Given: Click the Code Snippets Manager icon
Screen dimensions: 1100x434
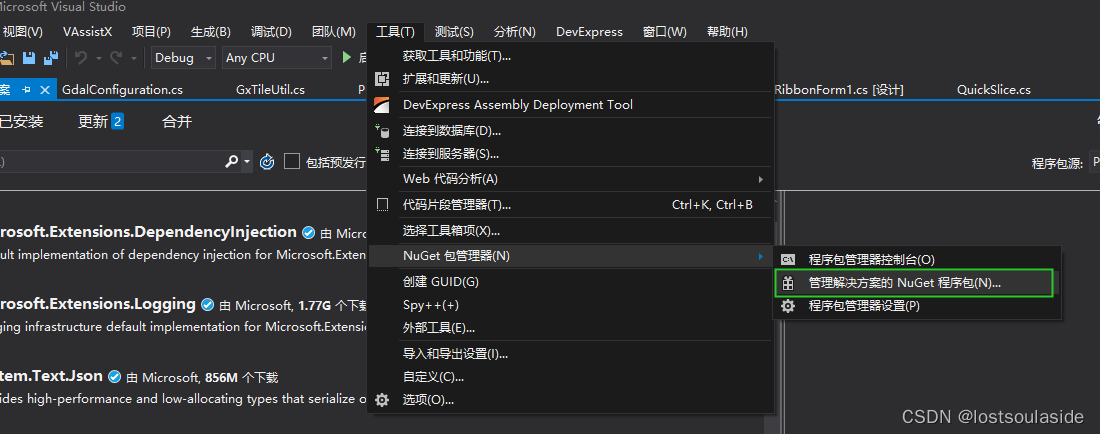Looking at the screenshot, I should (382, 205).
